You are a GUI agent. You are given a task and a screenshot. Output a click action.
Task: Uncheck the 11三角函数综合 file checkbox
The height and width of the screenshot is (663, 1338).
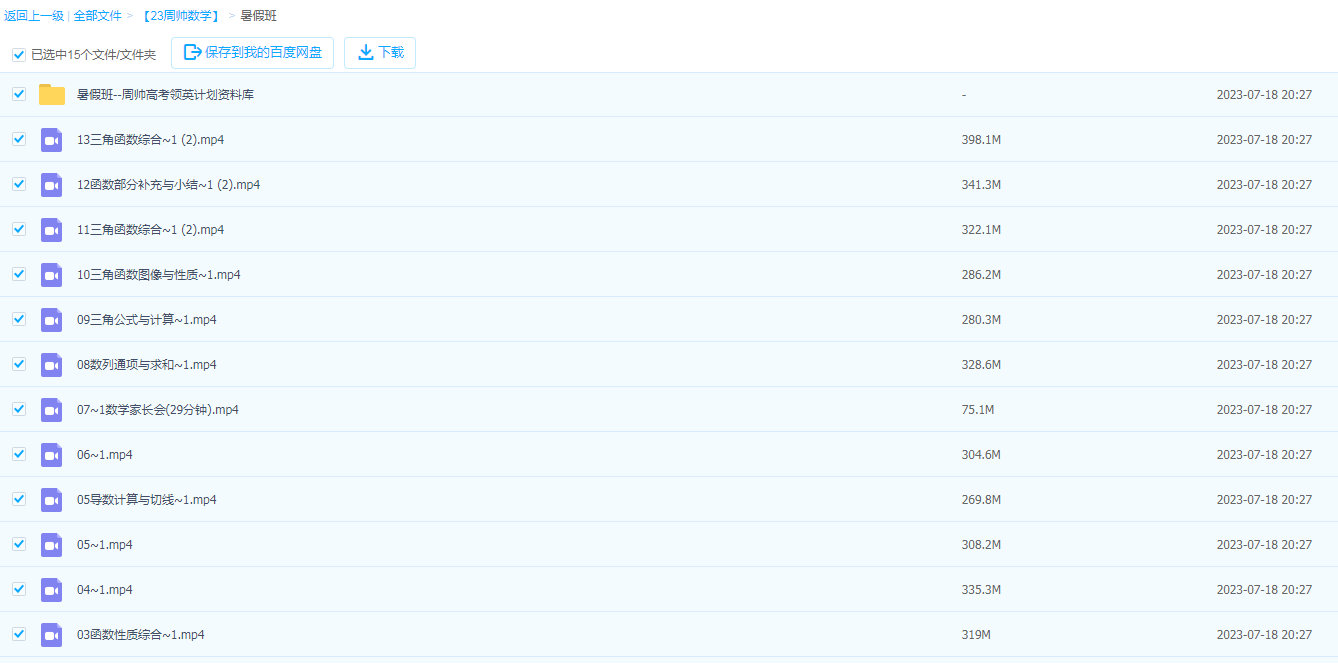point(19,229)
